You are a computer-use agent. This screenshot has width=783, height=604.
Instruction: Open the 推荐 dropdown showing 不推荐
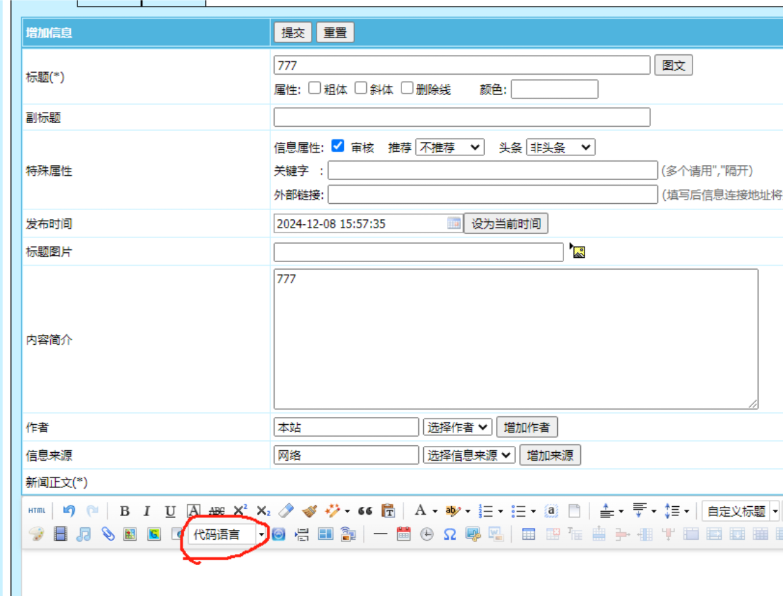click(x=449, y=147)
